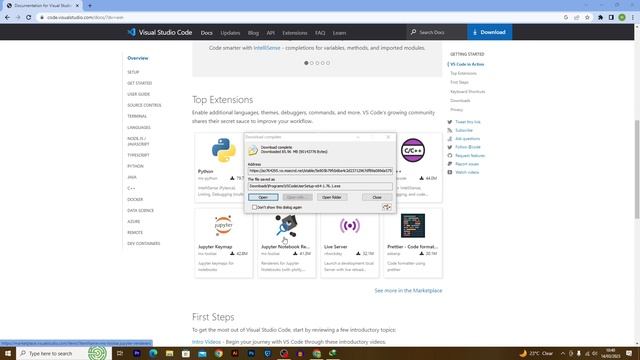Screen dimensions: 640x360
Task: Expand the GET STARTED sidebar section
Action: click(x=140, y=83)
